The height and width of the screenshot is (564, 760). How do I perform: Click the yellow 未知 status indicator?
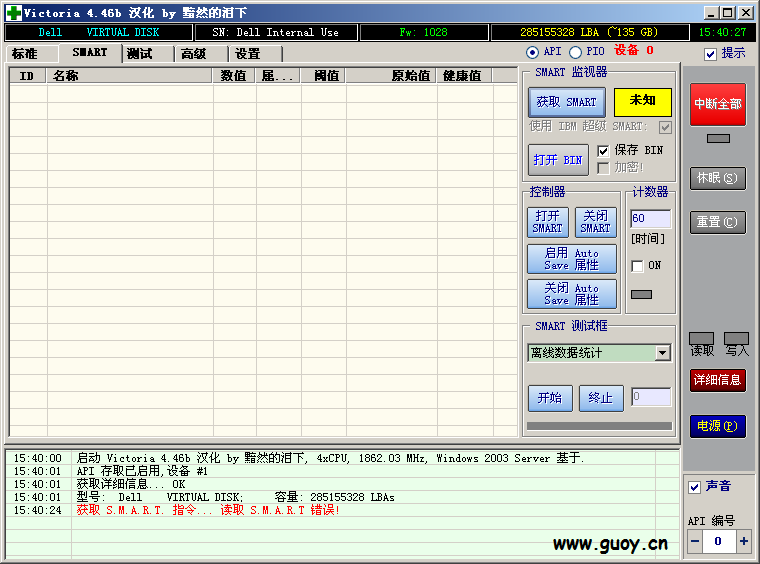[643, 102]
